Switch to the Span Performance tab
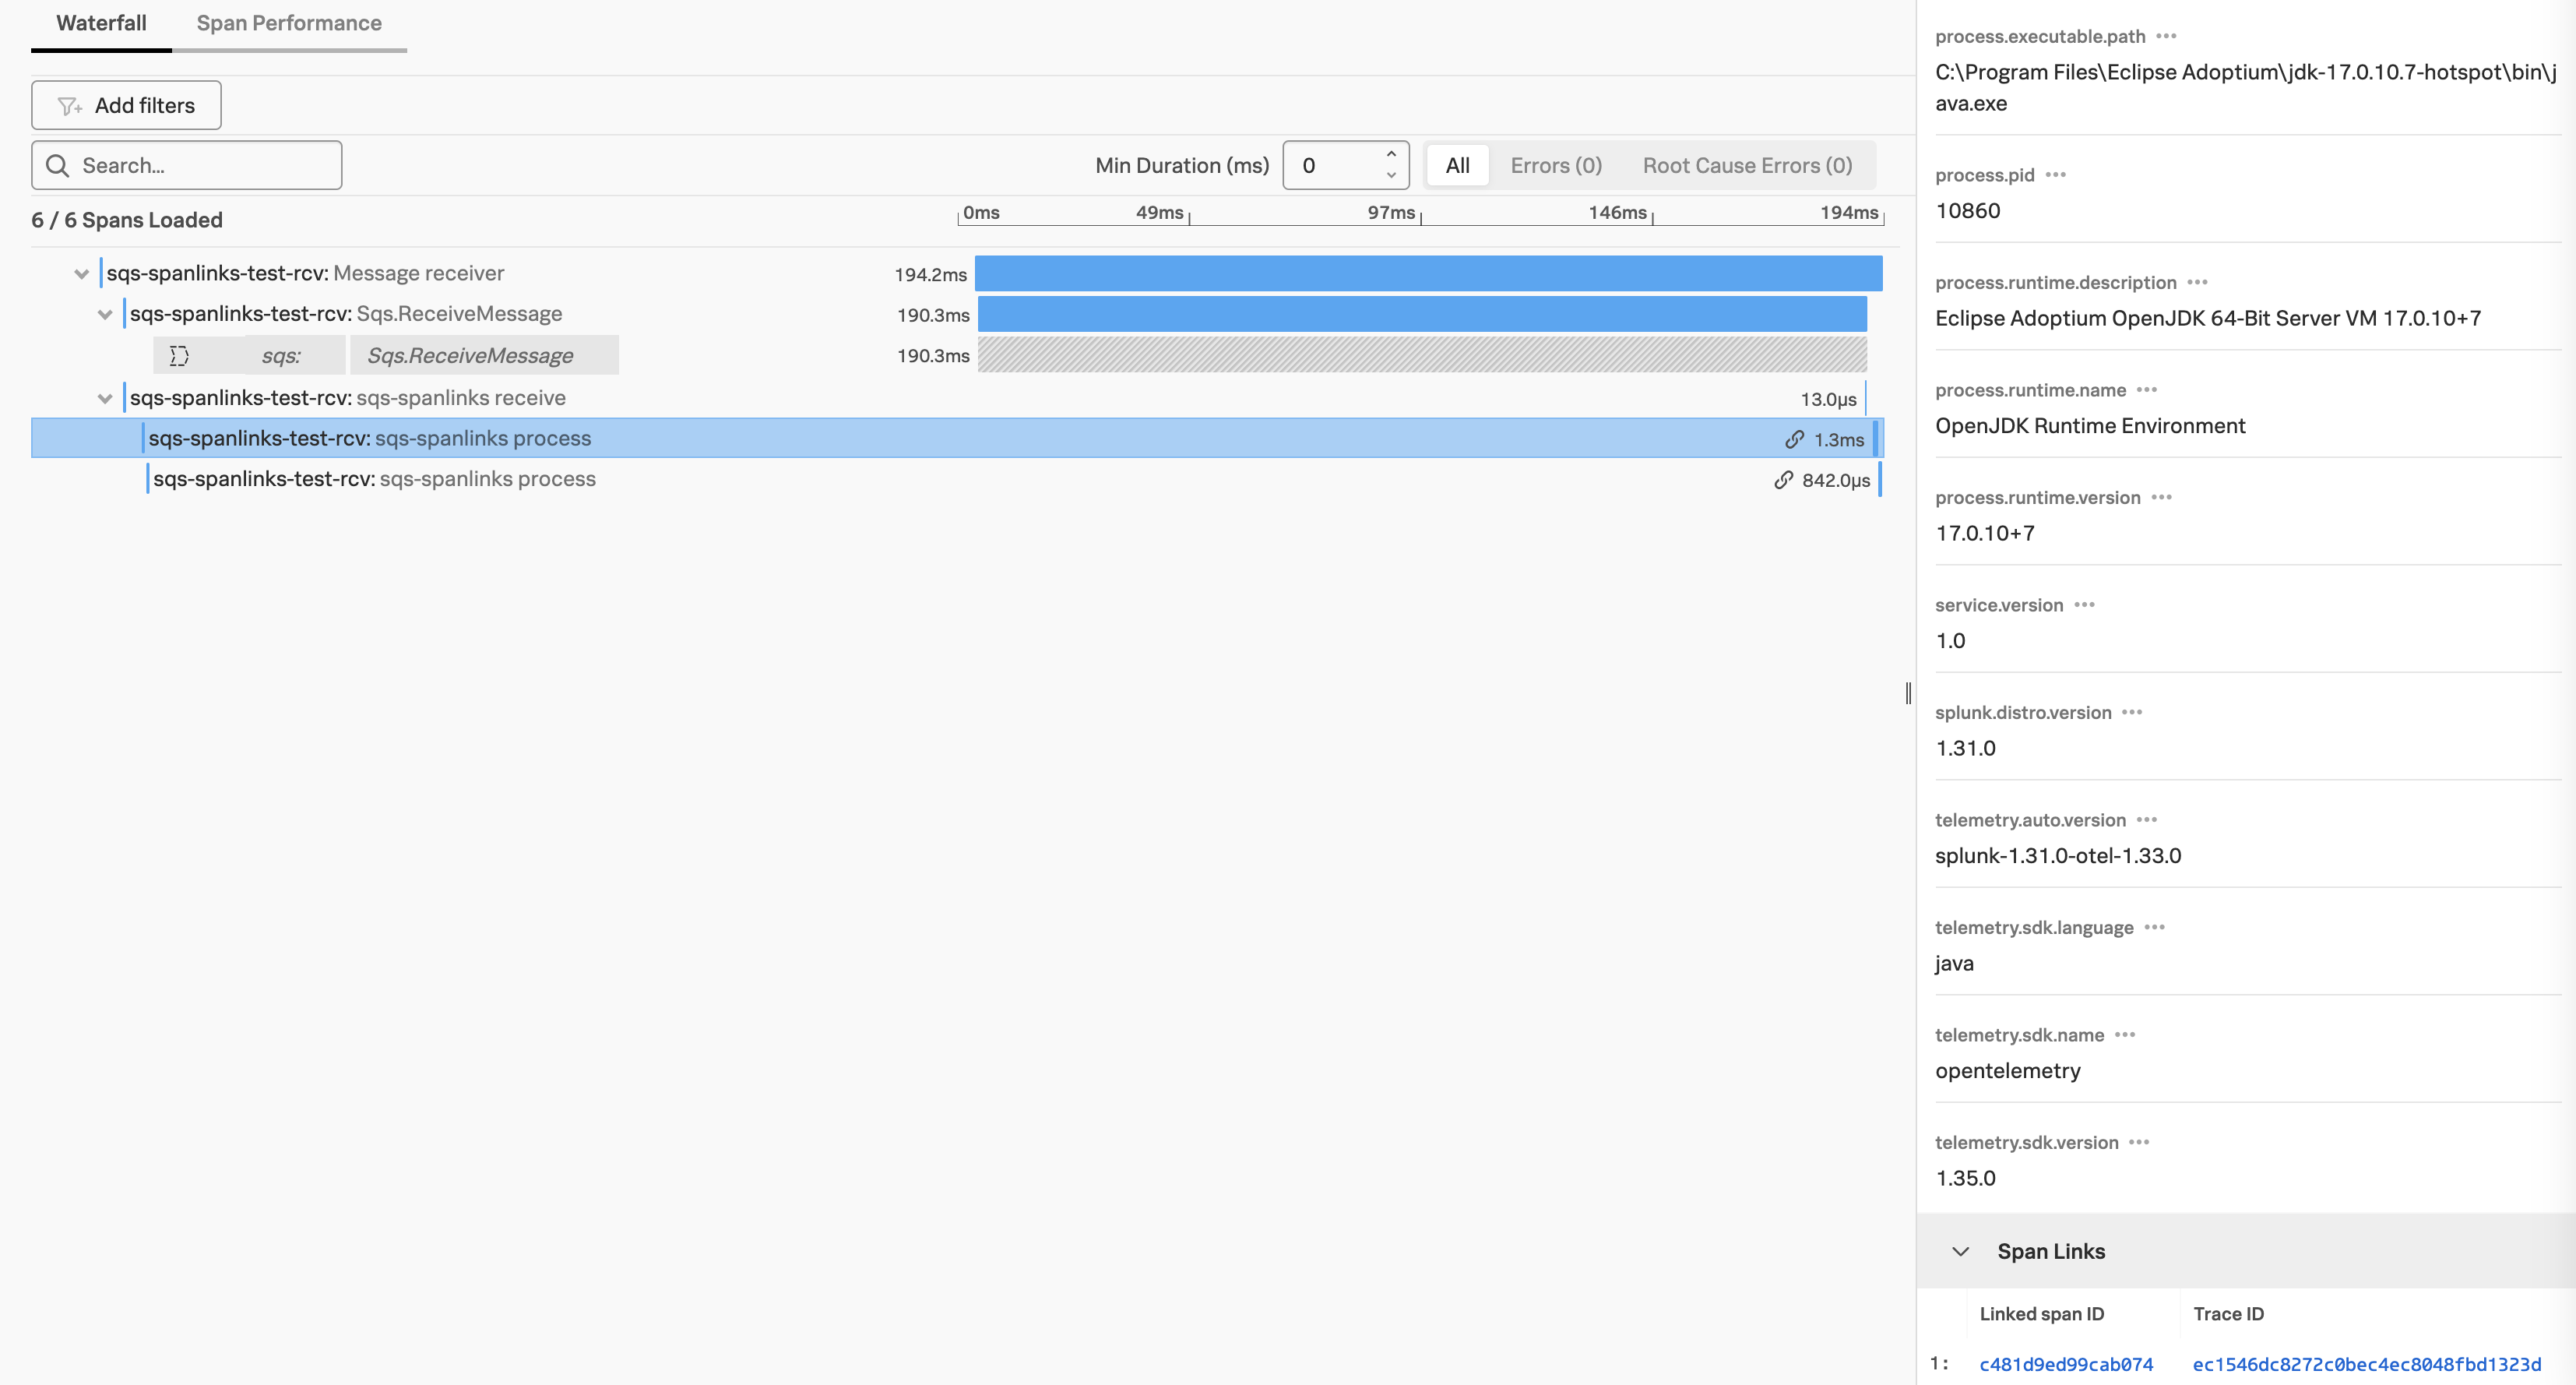The image size is (2576, 1385). pos(289,22)
